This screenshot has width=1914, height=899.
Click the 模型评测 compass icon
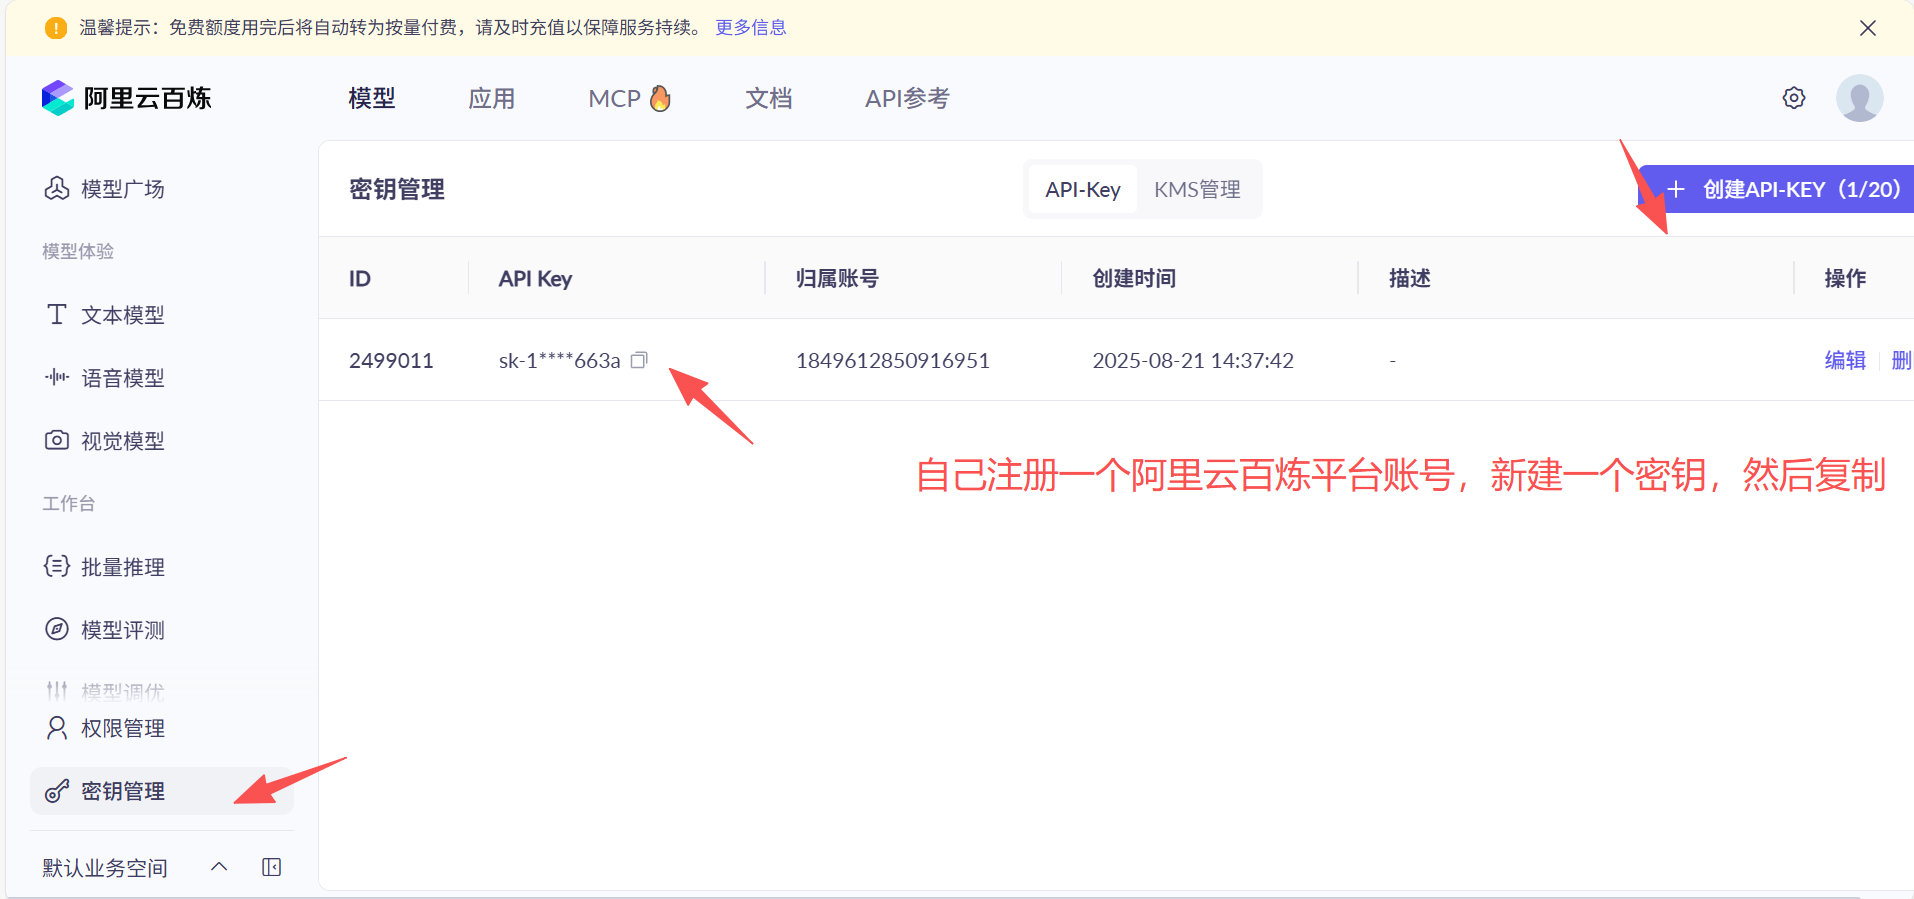[x=57, y=629]
